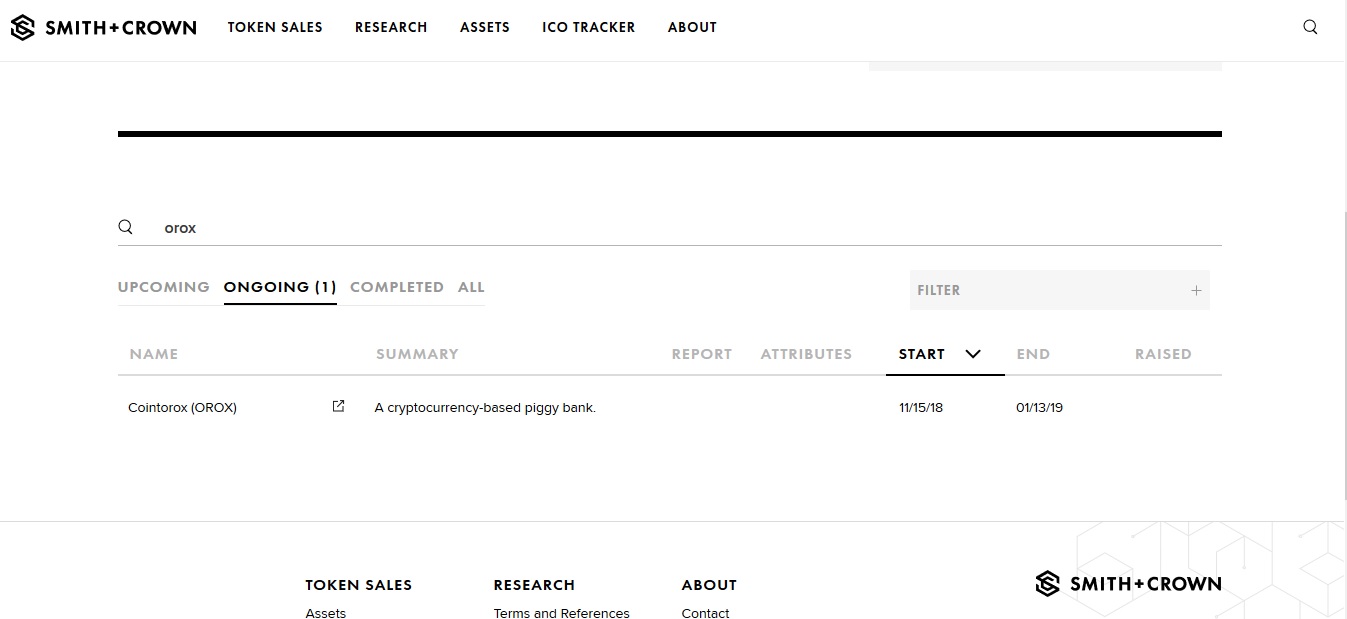This screenshot has height=619, width=1347.
Task: Sort by the Report column header
Action: point(702,354)
